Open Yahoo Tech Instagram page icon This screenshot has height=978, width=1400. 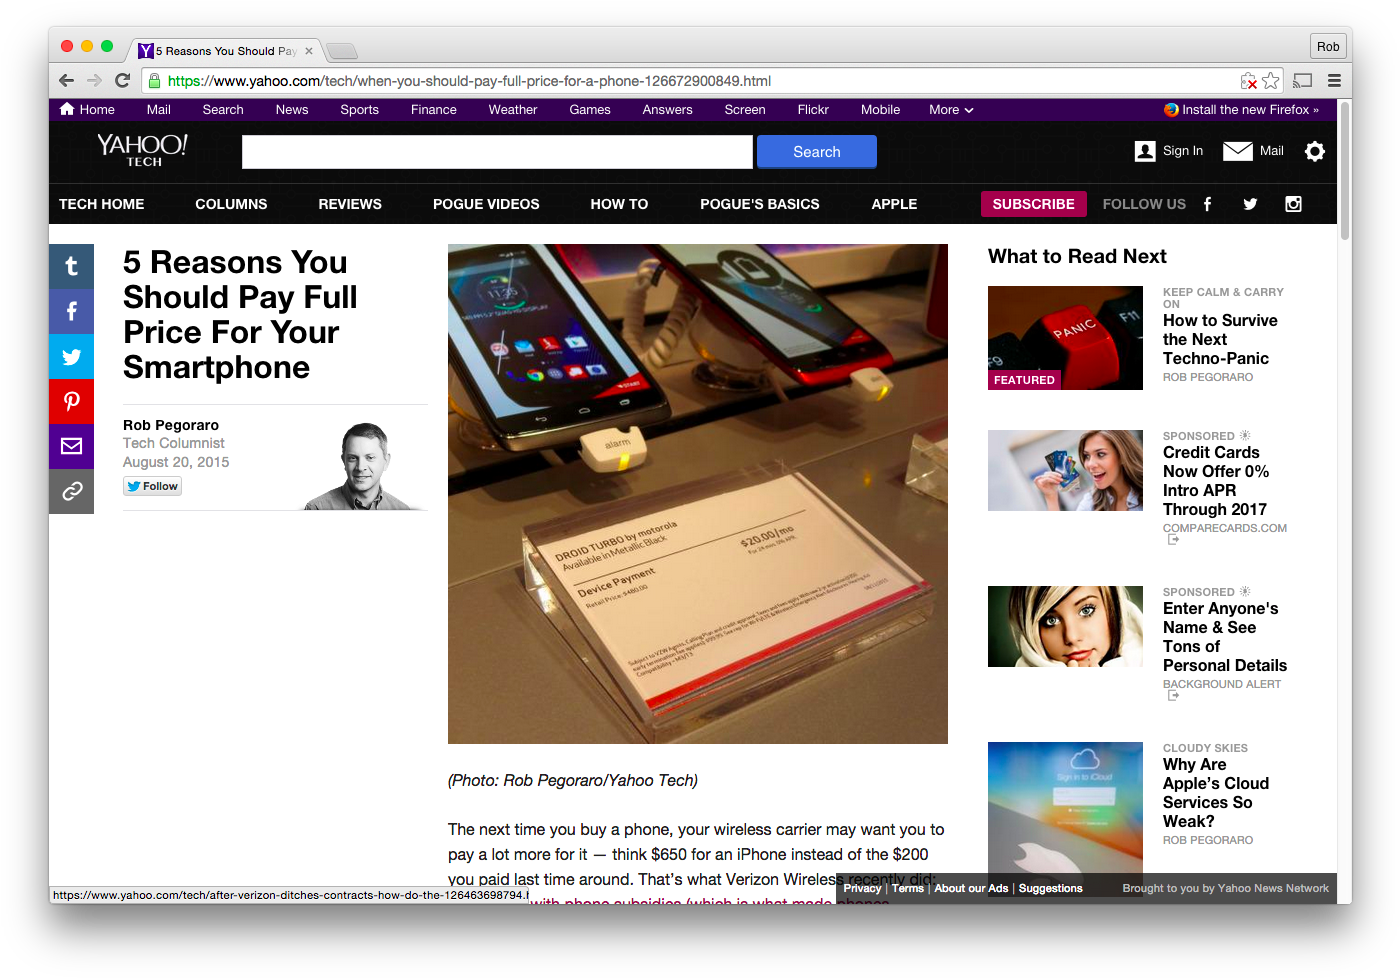click(1293, 204)
